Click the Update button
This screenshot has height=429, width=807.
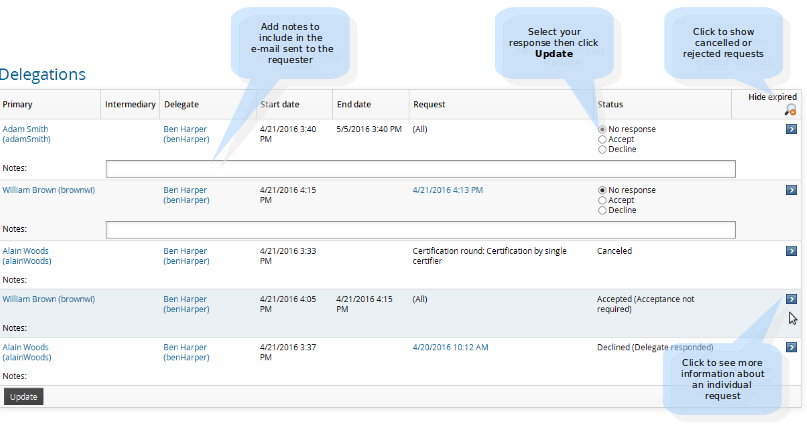[x=23, y=397]
